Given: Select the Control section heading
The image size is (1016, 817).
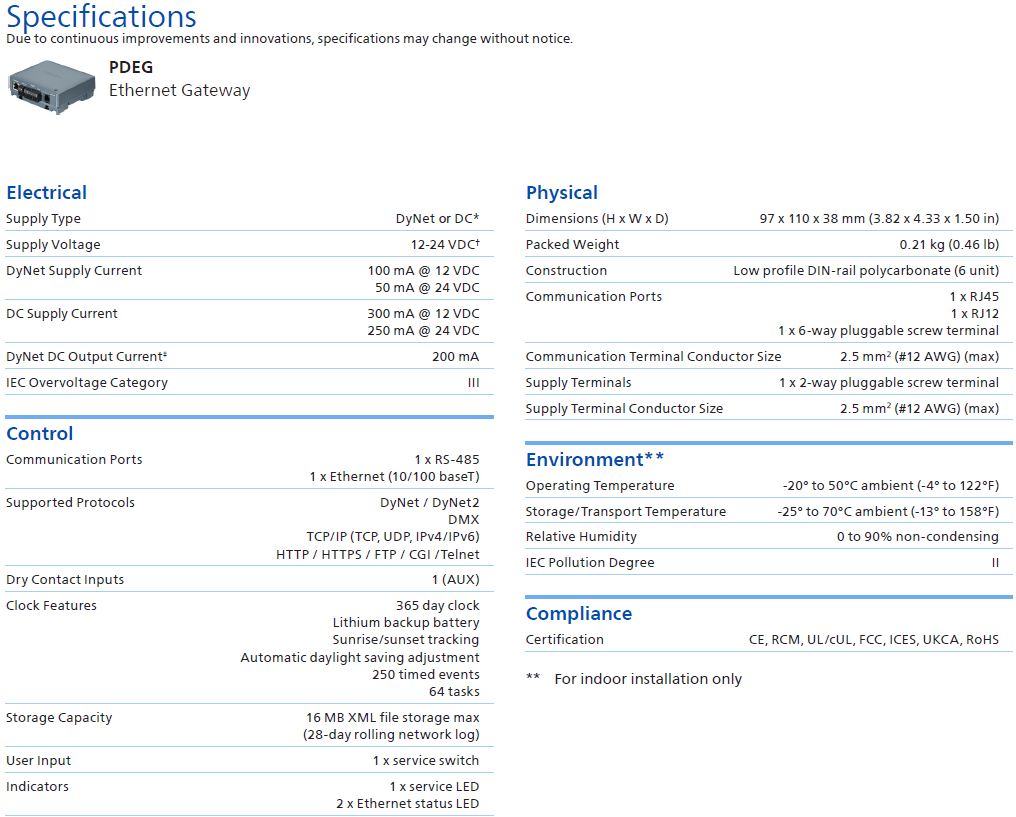Looking at the screenshot, I should (40, 434).
